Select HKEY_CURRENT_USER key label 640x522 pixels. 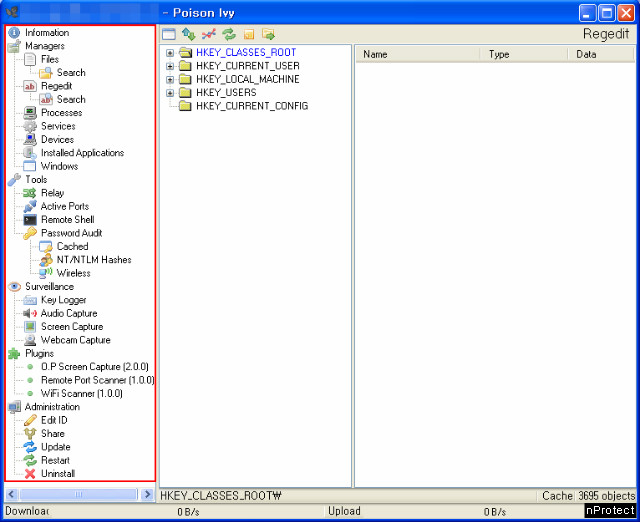[x=247, y=66]
